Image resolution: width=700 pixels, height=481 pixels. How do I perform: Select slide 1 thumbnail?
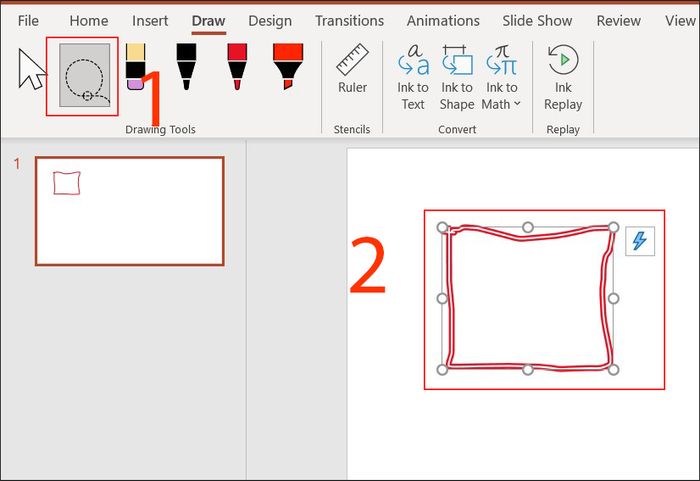(129, 211)
